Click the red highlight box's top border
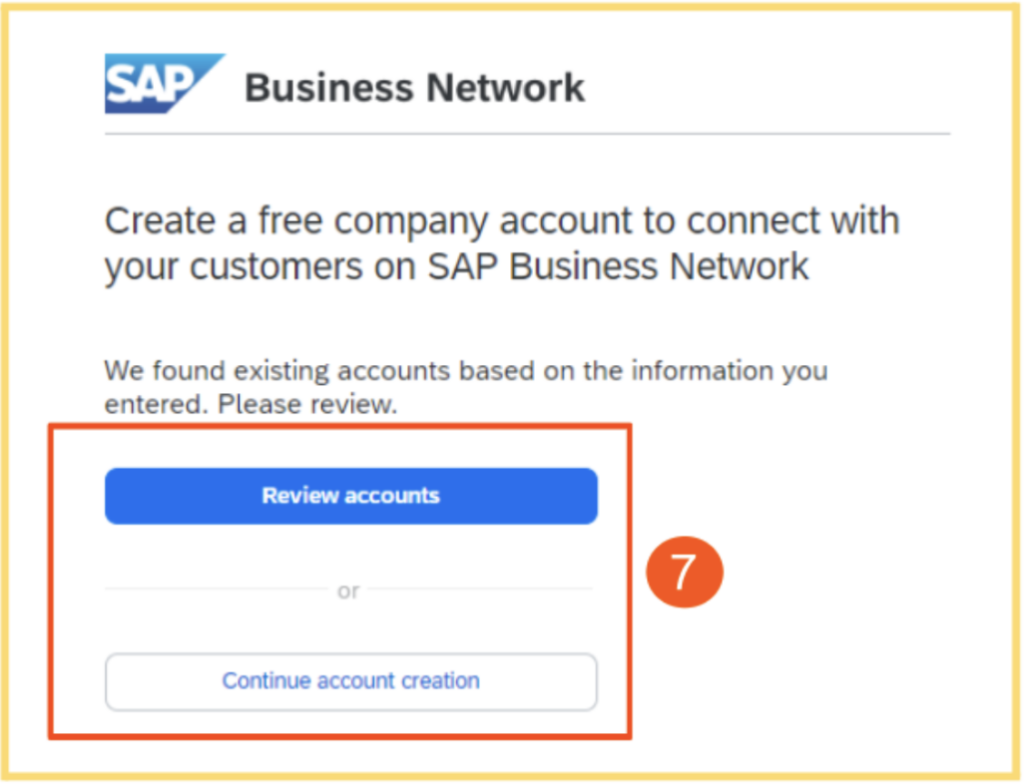1024x784 pixels. [340, 426]
